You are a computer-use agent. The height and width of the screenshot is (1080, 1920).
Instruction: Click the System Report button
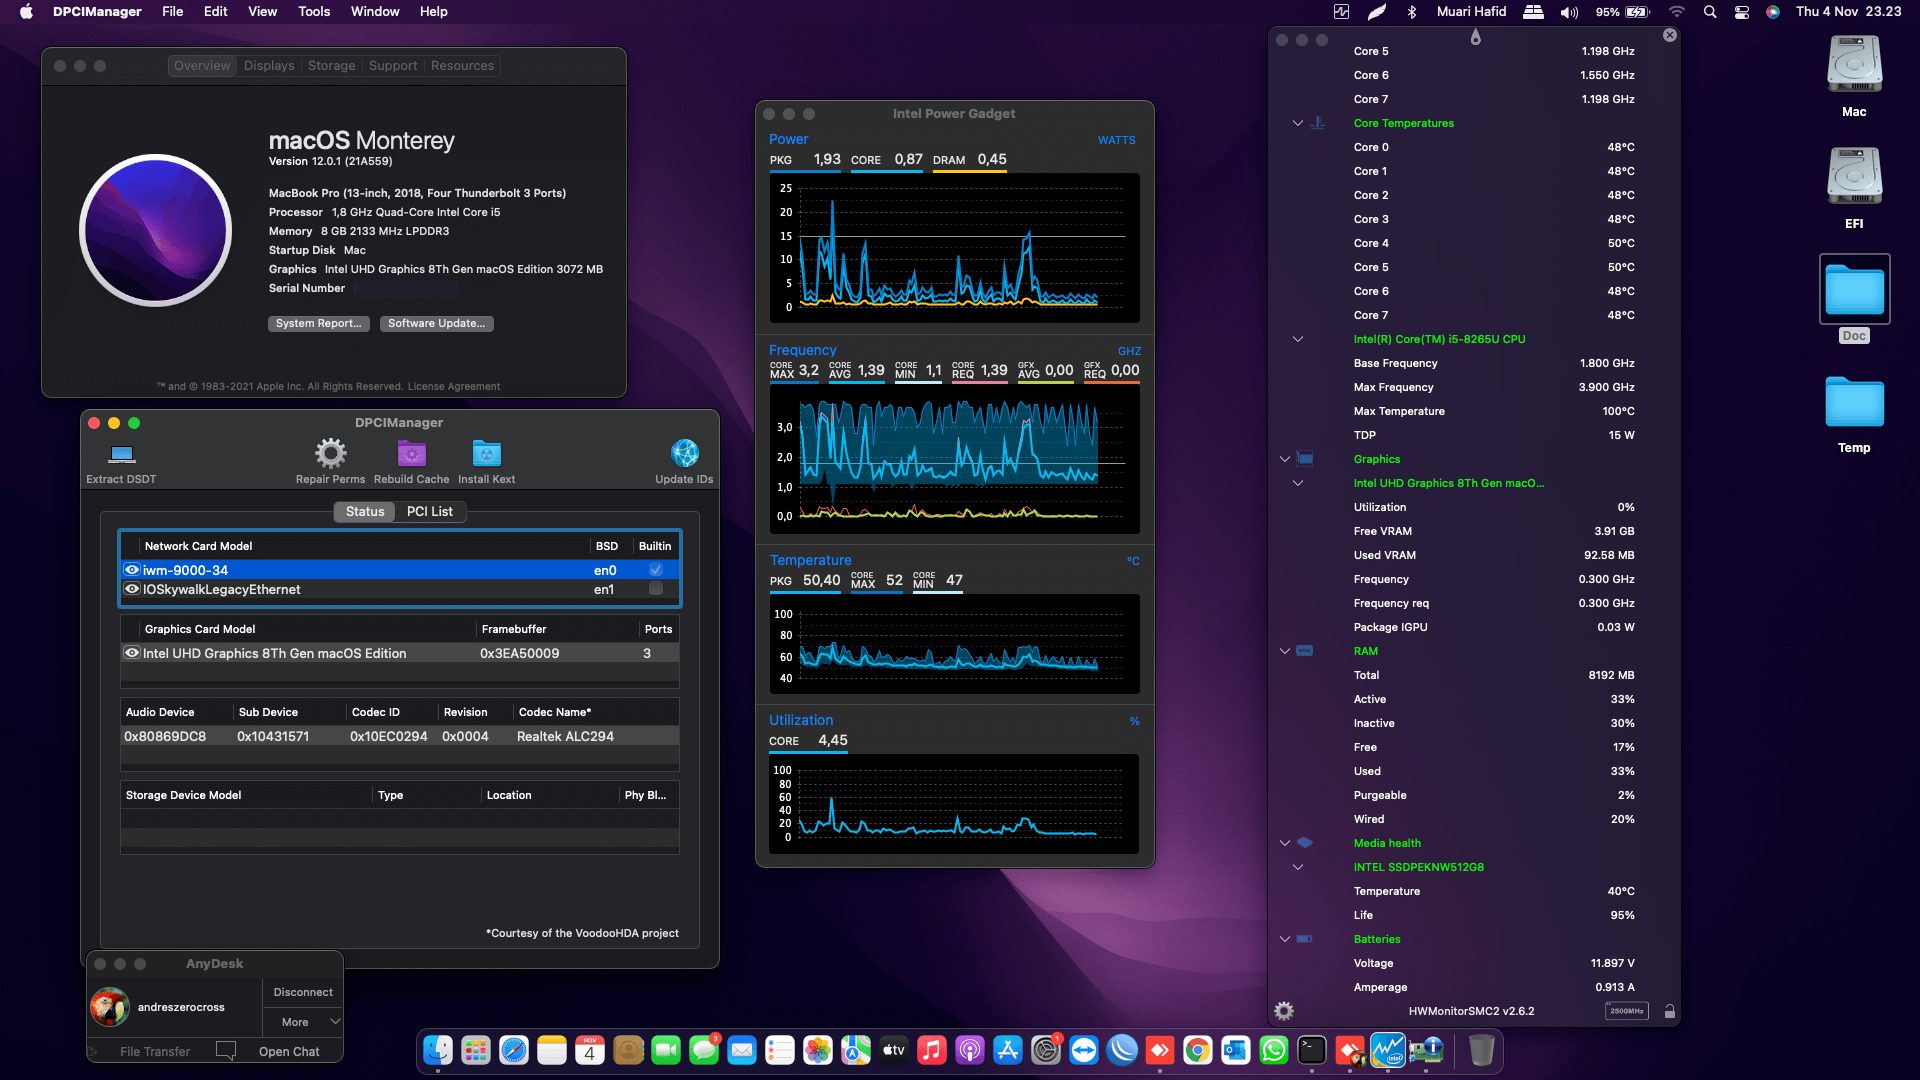tap(319, 323)
